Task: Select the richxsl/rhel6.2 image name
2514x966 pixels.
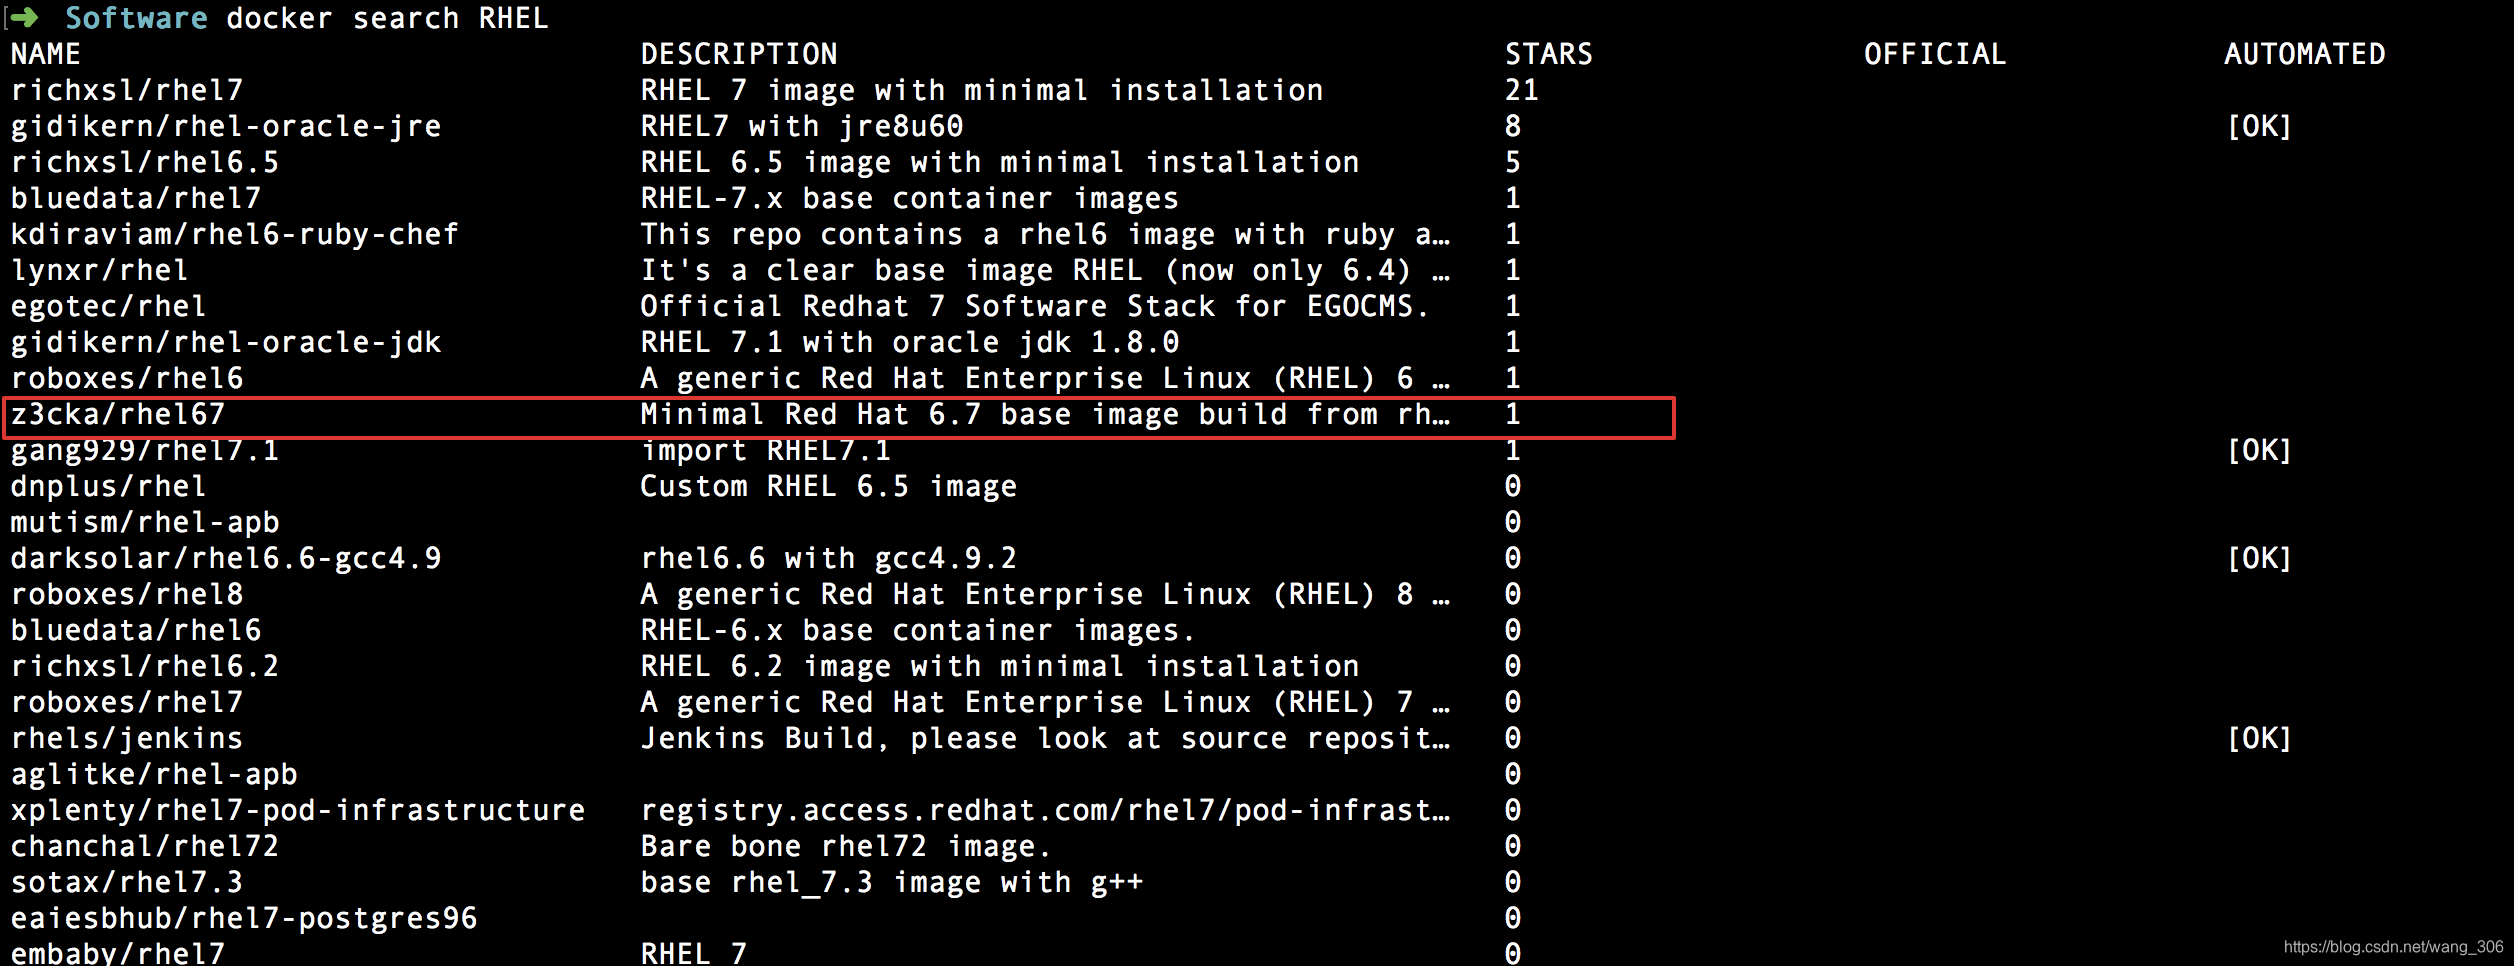Action: point(145,666)
